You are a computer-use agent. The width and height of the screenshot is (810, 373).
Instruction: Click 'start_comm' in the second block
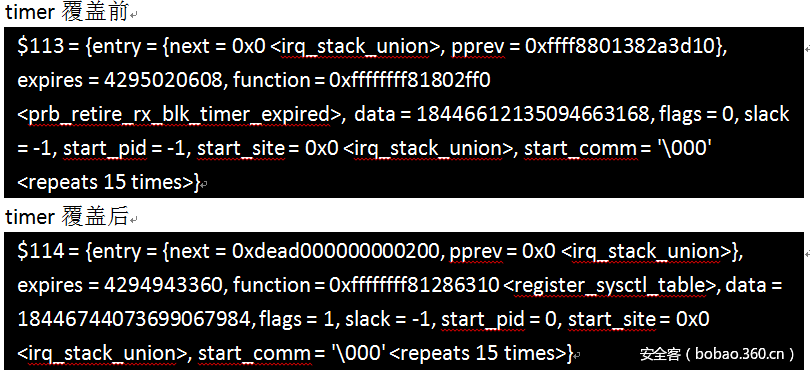point(254,353)
